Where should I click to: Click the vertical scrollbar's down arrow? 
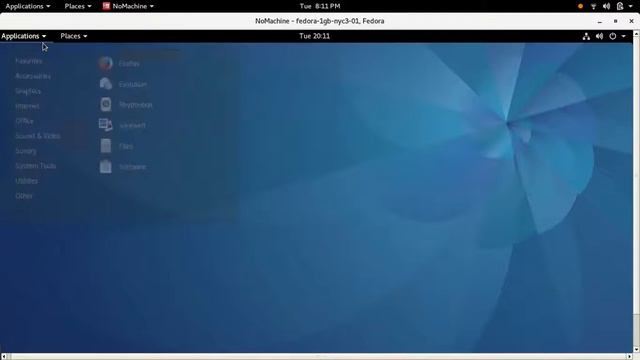click(x=636, y=350)
